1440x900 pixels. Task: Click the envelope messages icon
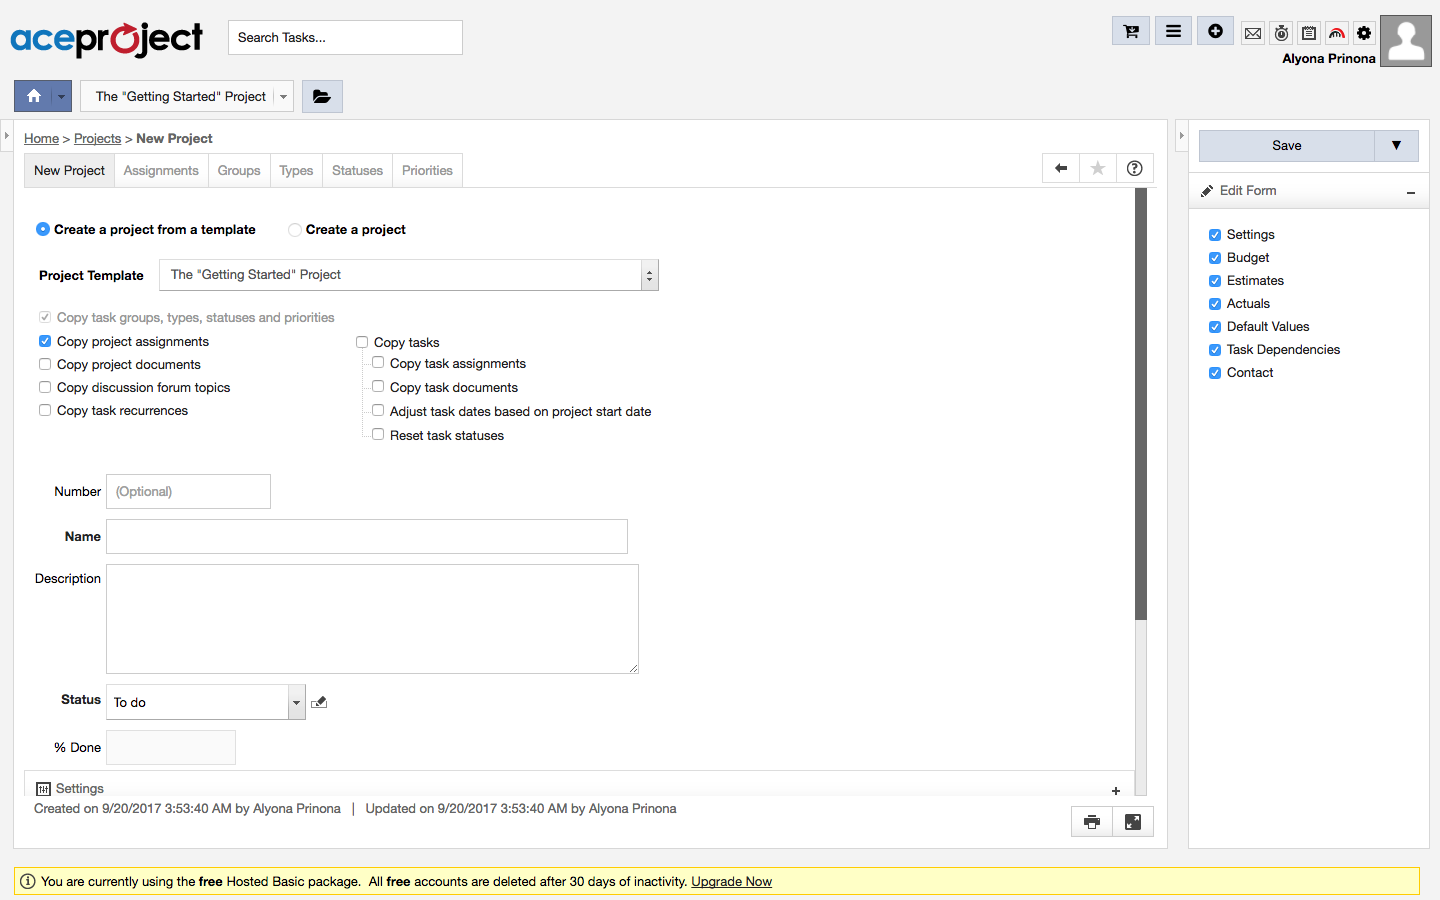(x=1252, y=33)
